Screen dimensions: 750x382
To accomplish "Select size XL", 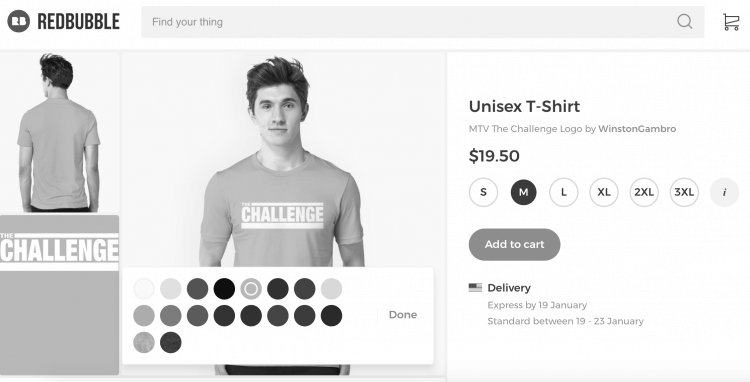I will tap(604, 192).
